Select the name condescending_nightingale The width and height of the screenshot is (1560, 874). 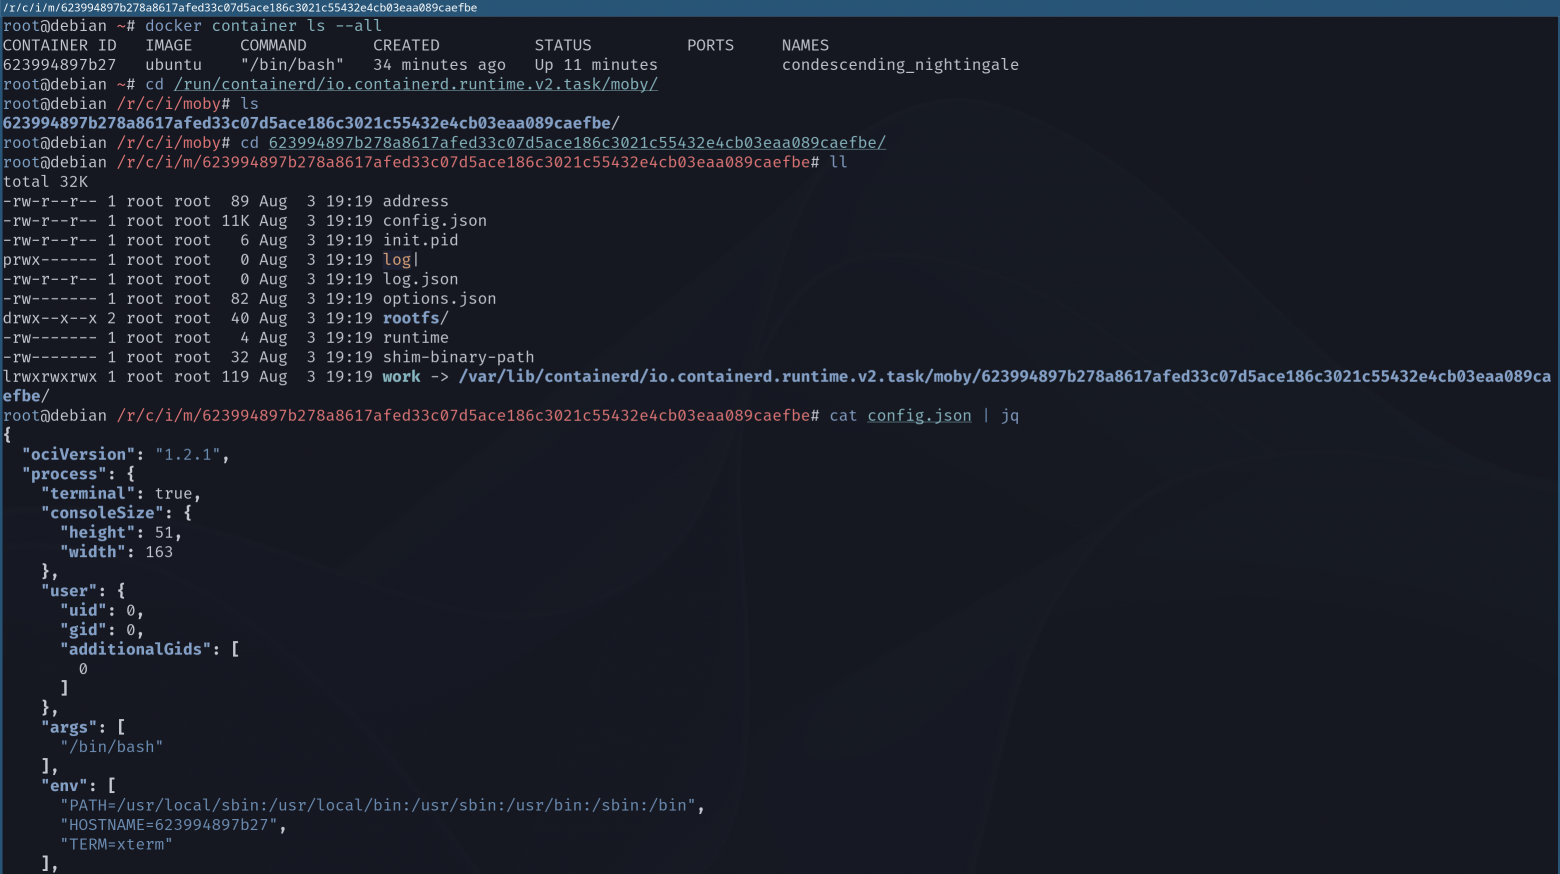coord(900,65)
